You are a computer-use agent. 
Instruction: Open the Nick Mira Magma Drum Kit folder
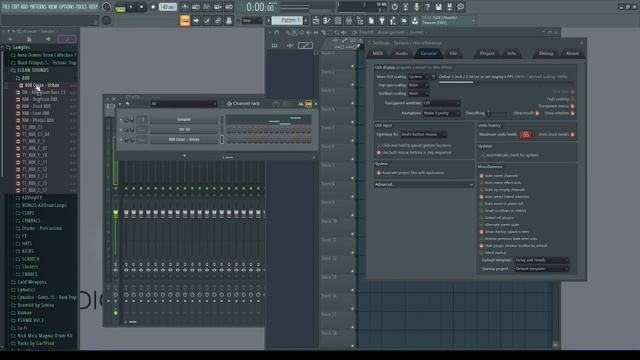tap(44, 336)
